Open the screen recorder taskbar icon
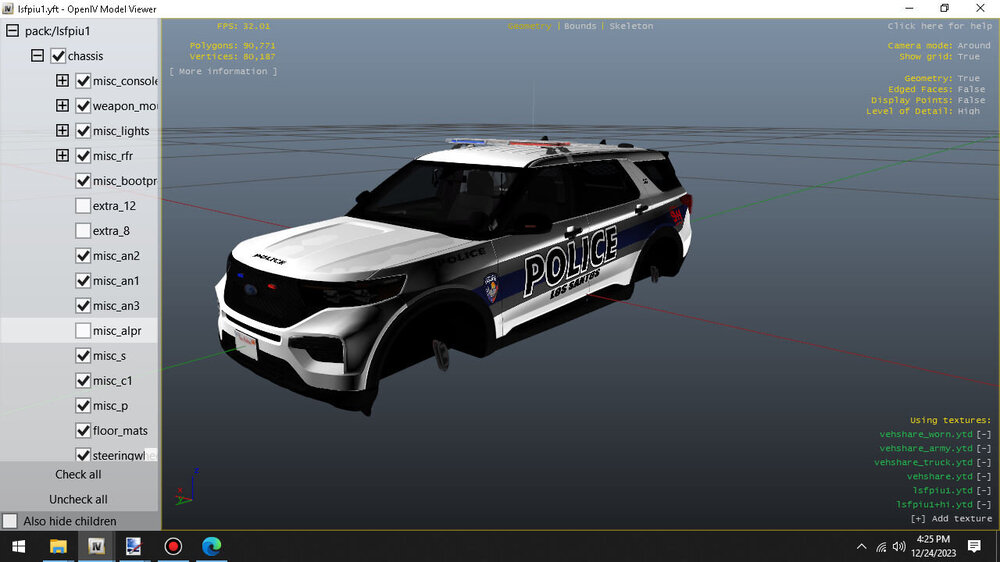This screenshot has width=1000, height=562. [x=173, y=547]
